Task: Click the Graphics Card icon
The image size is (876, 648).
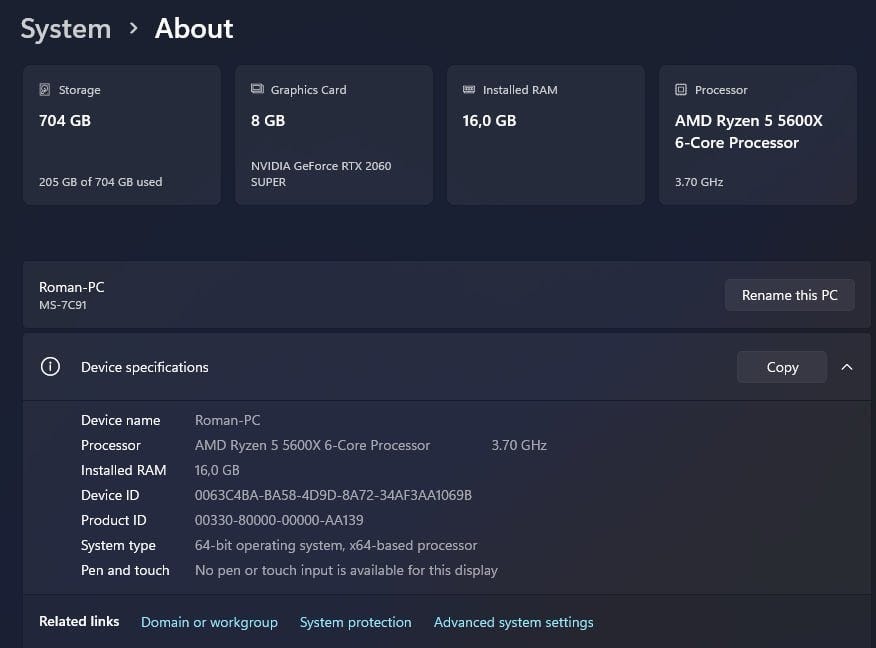Action: pyautogui.click(x=257, y=90)
